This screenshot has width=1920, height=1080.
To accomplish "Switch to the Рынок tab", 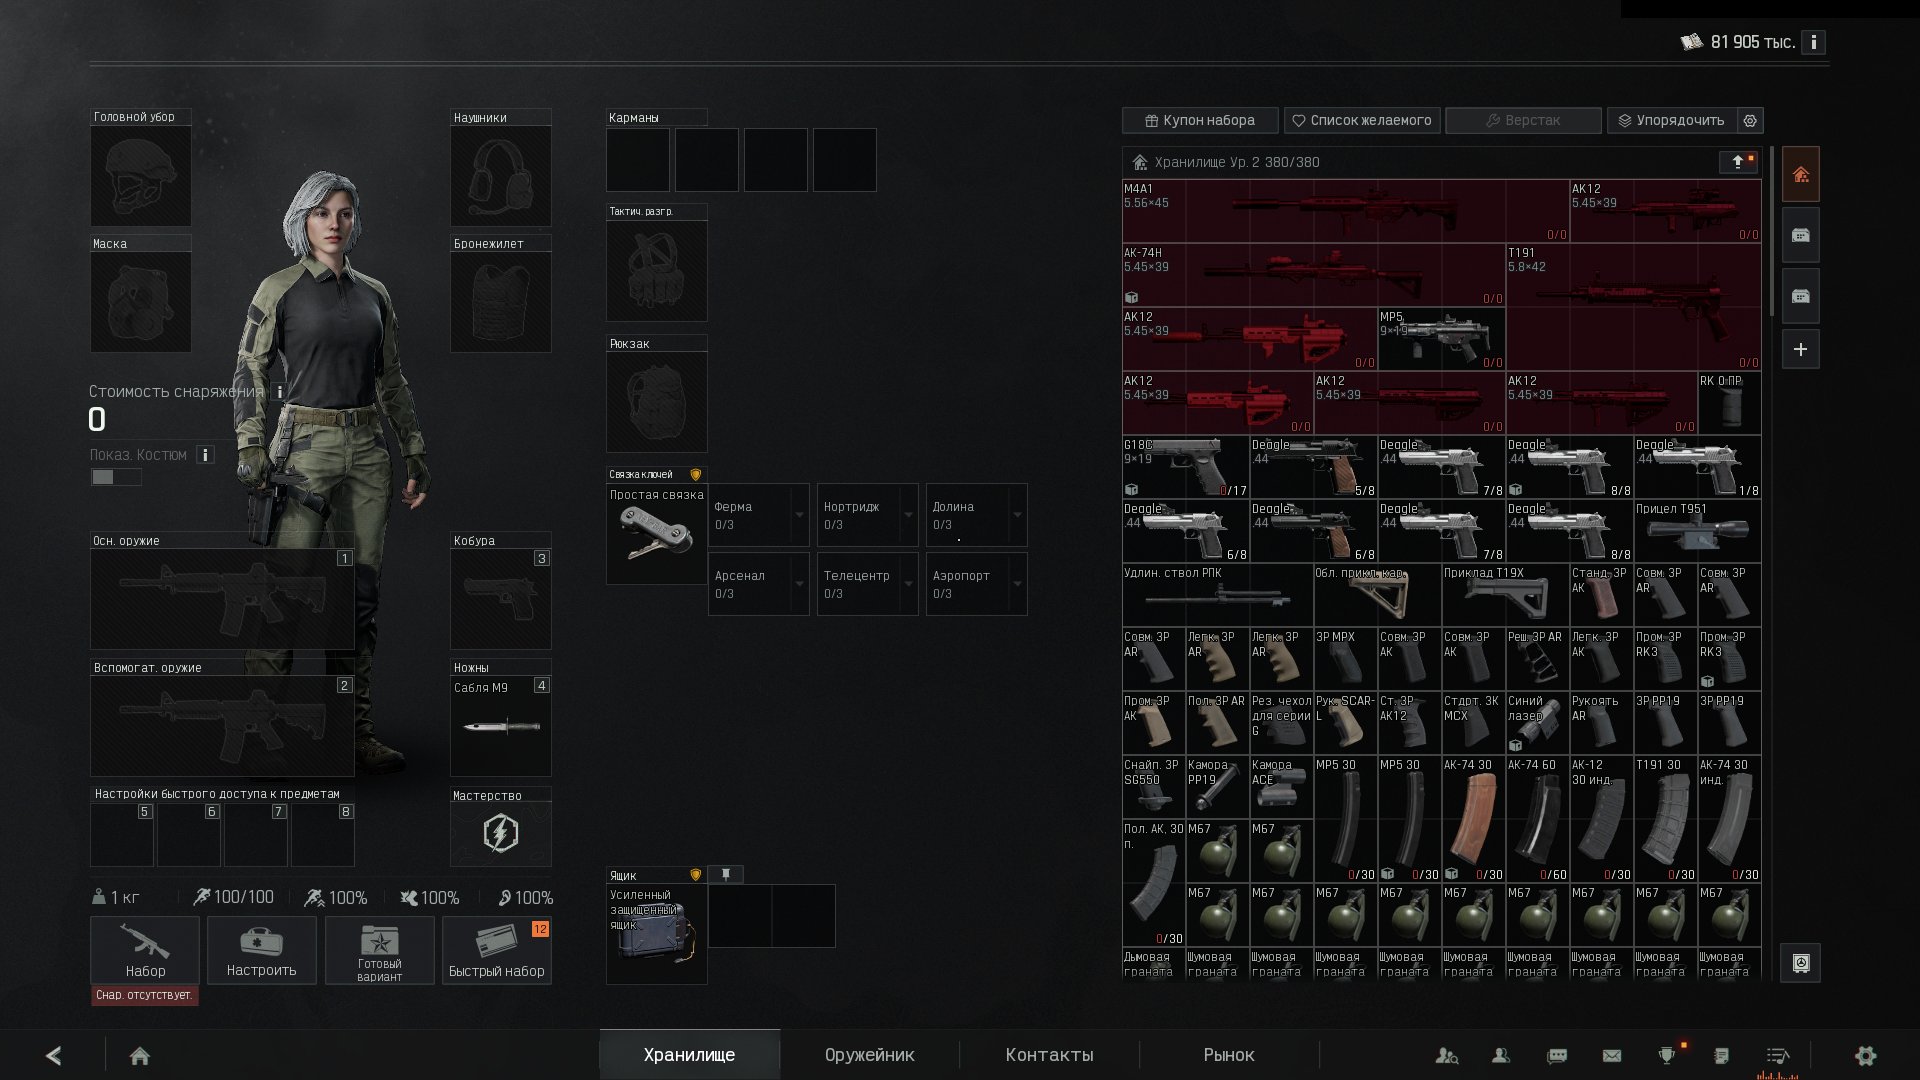I will pos(1229,1055).
